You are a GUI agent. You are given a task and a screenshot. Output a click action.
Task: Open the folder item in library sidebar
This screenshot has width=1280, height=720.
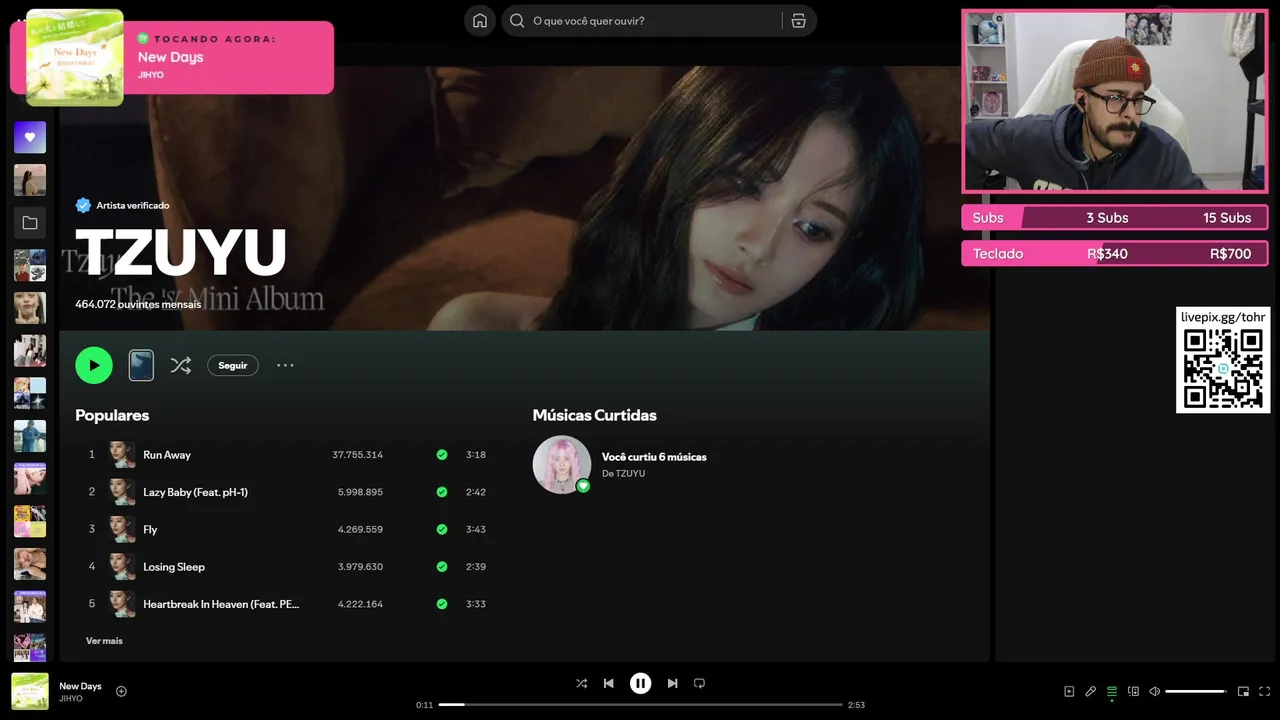pyautogui.click(x=30, y=223)
